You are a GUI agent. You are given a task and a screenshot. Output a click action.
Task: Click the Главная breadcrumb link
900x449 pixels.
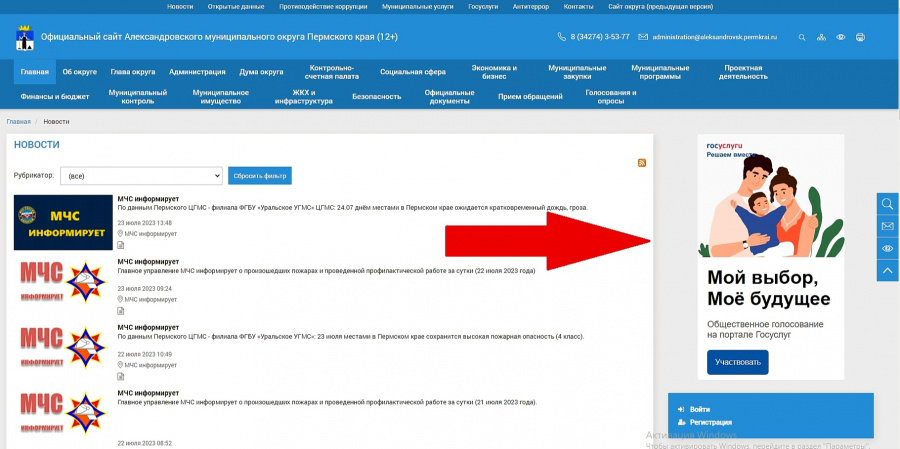tap(18, 122)
